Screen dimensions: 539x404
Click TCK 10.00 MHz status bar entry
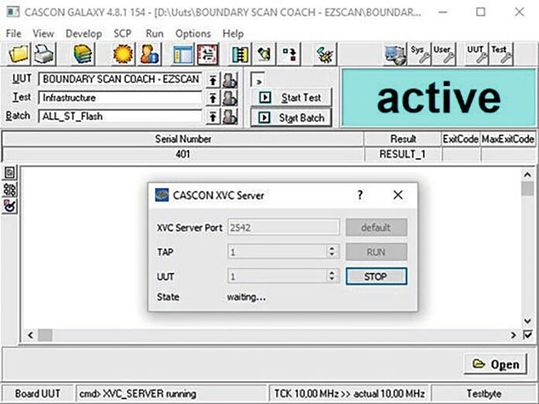coord(349,393)
